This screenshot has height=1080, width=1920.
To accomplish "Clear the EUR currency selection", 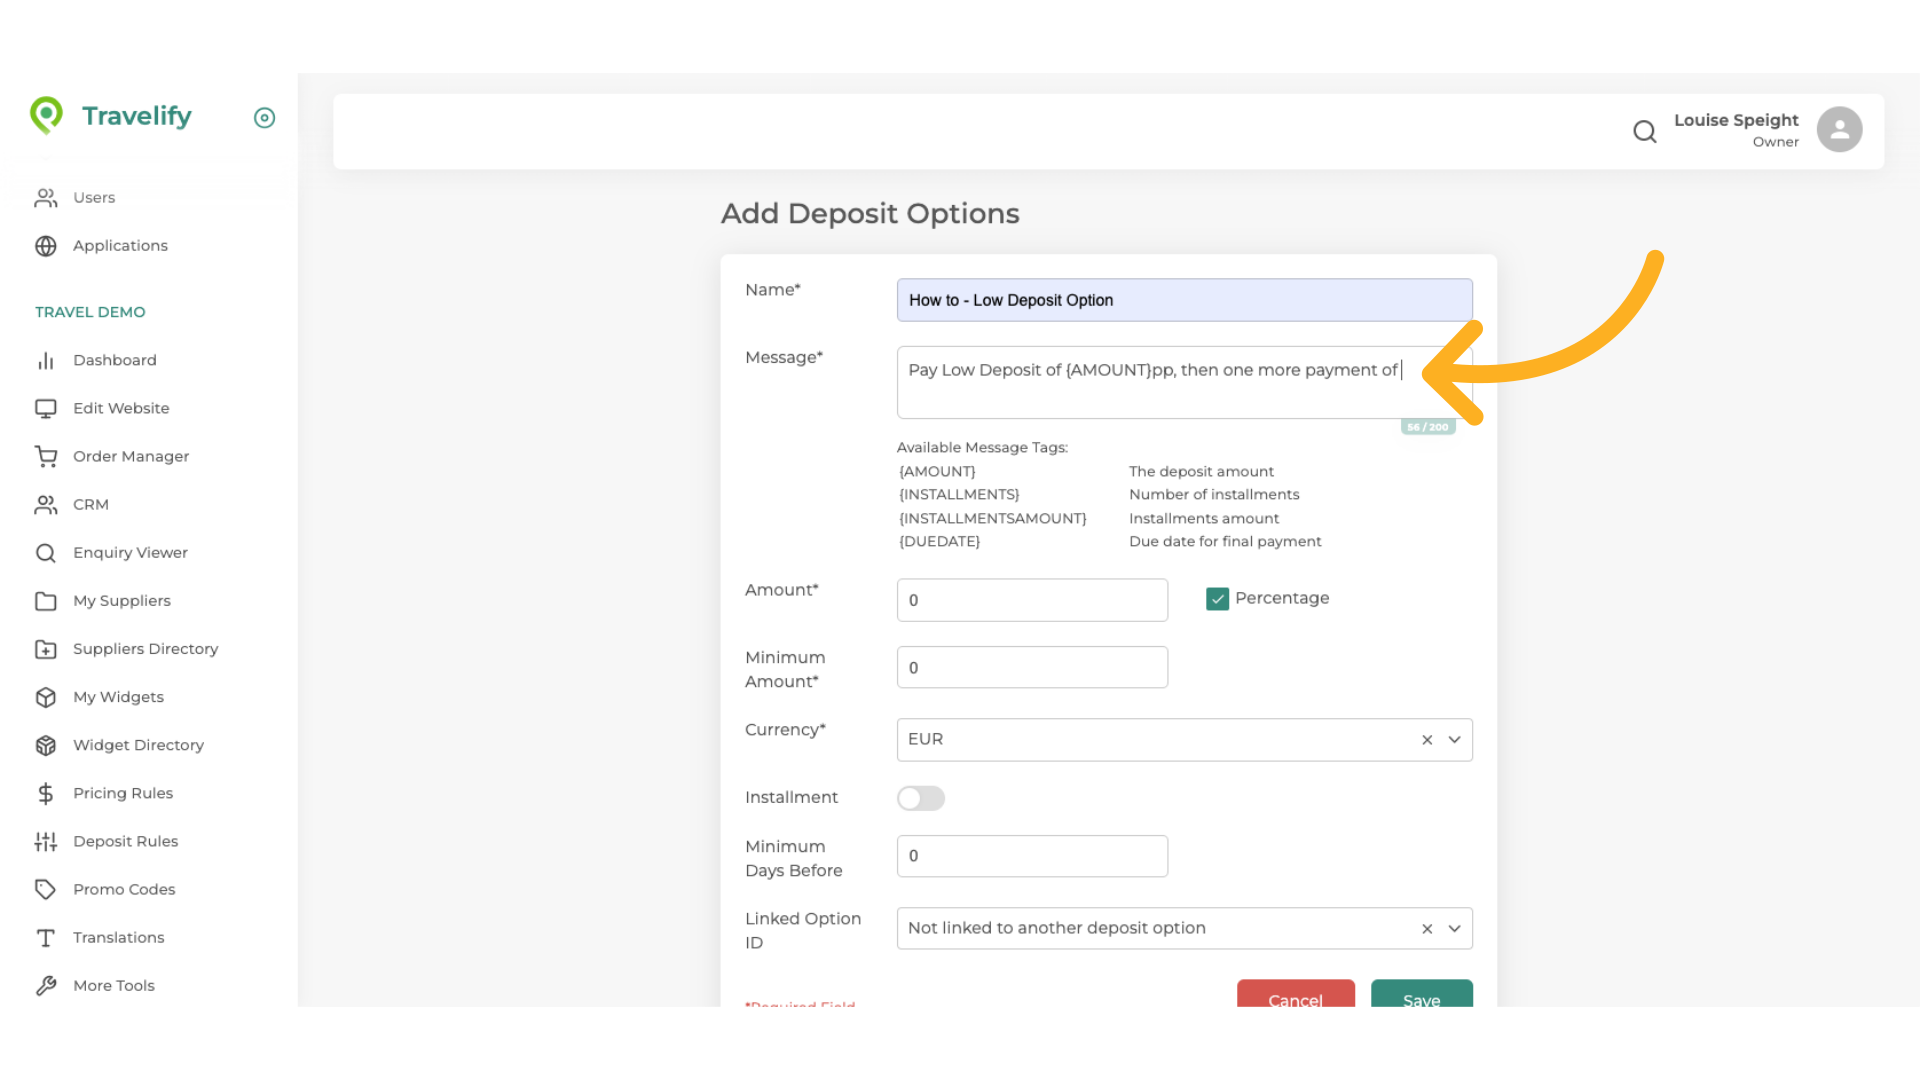I will coord(1427,740).
